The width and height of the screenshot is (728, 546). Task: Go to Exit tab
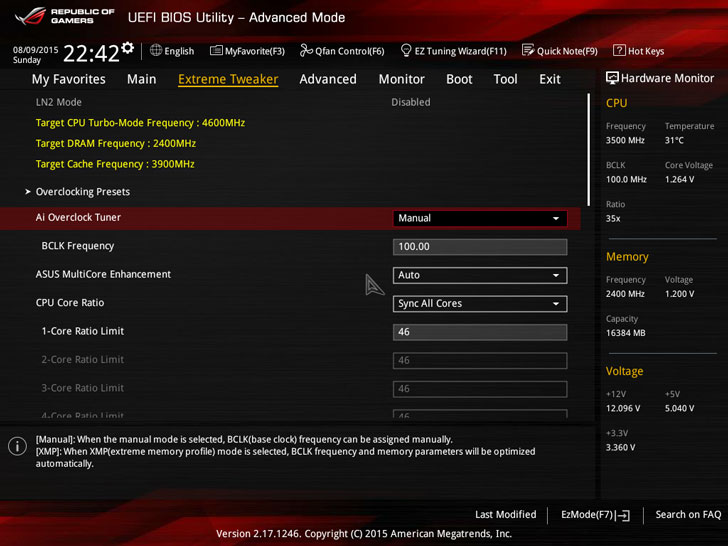(x=550, y=79)
